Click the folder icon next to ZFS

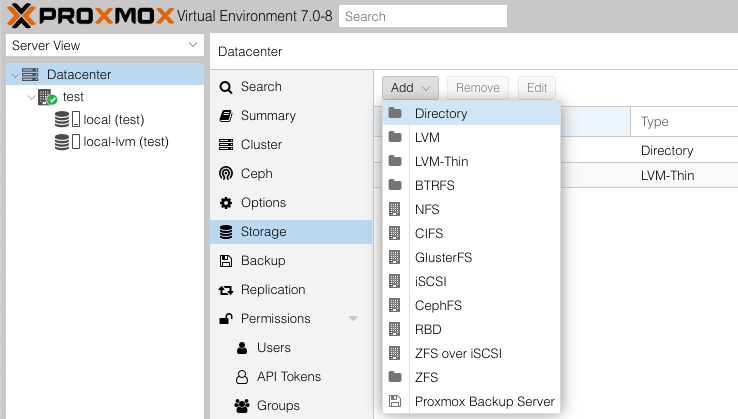click(395, 377)
